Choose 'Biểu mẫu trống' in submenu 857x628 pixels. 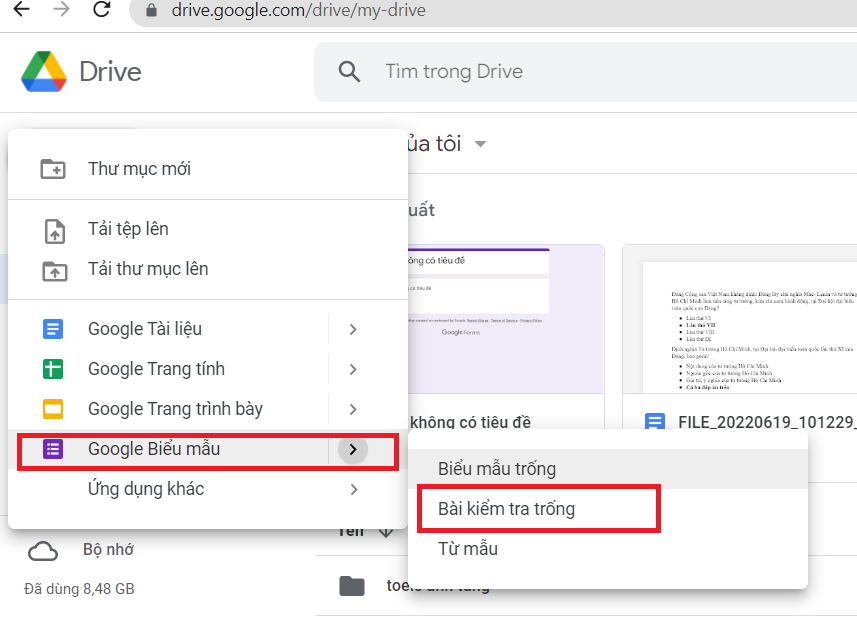(608, 469)
